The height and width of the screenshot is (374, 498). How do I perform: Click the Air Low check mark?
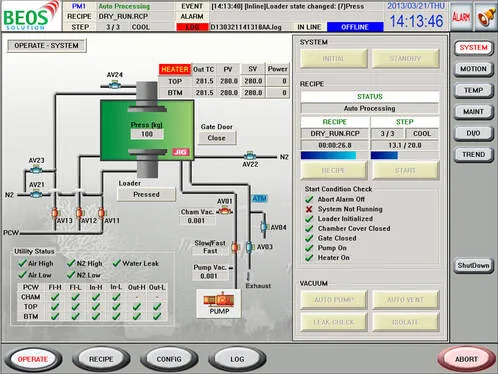click(22, 275)
